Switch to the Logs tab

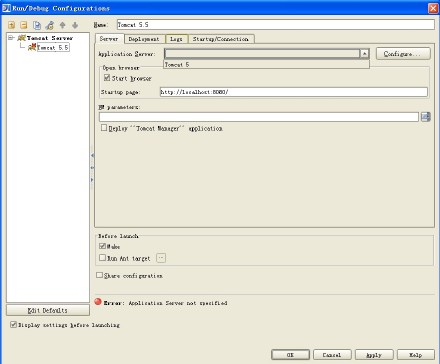[x=176, y=39]
